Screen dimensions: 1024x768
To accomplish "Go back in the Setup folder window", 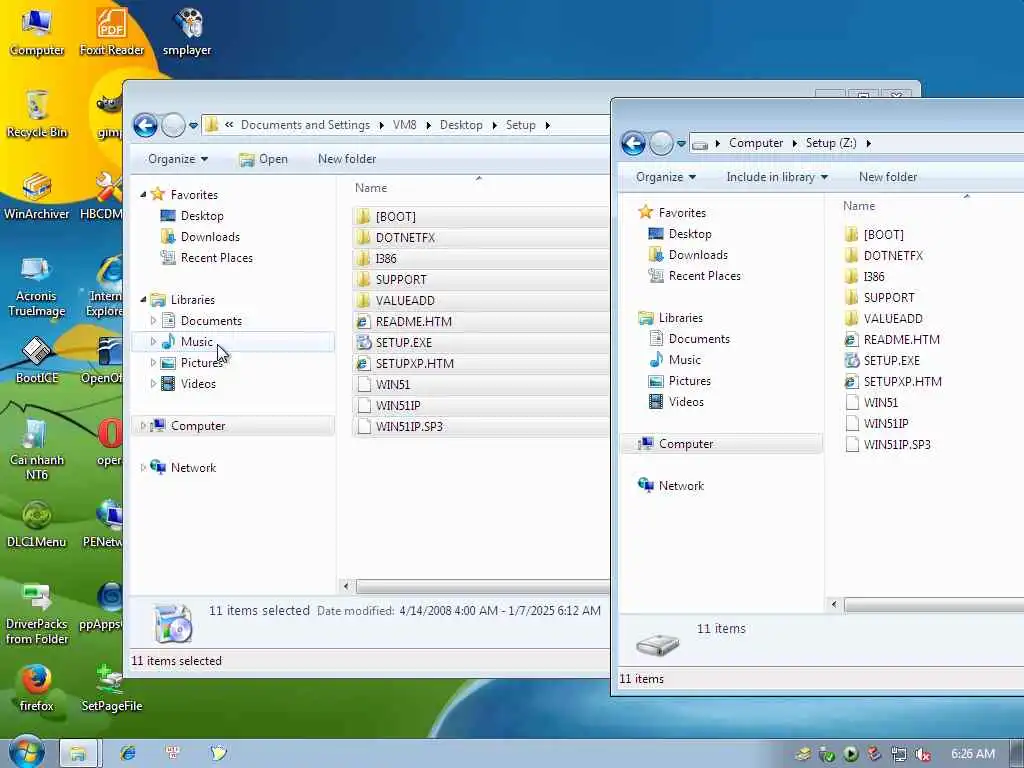I will point(145,125).
